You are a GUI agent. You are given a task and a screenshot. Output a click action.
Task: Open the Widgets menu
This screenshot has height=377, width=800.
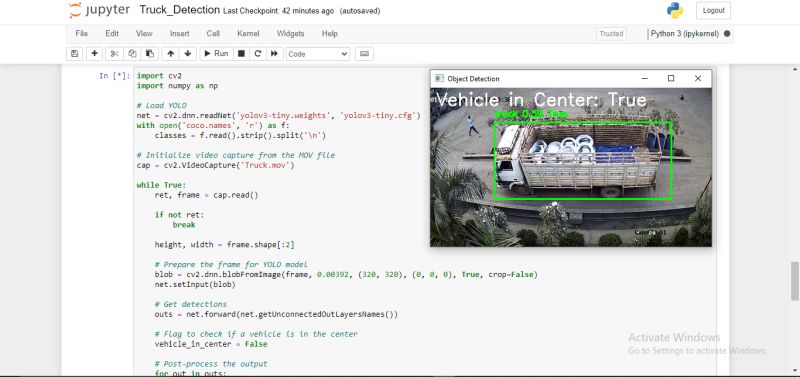pos(290,34)
